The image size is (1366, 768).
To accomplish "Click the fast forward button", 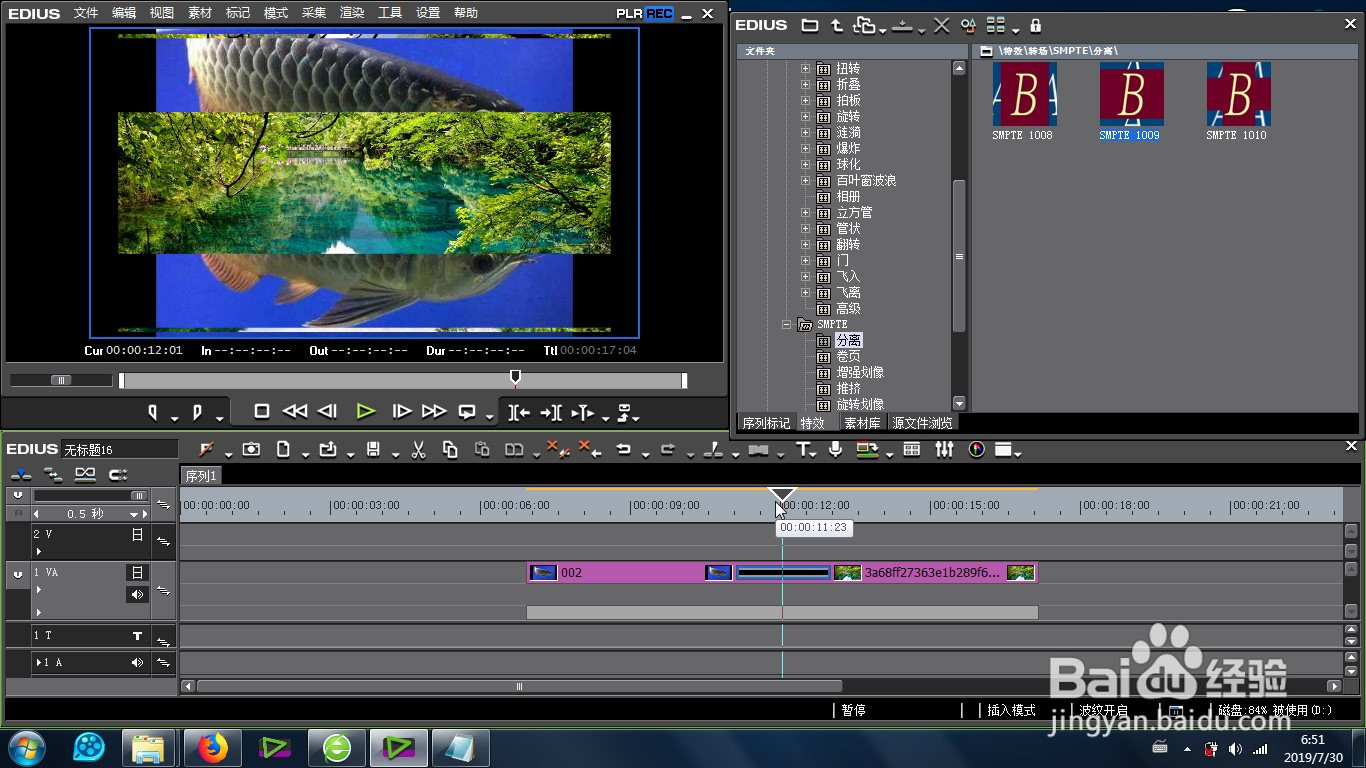I will [x=434, y=411].
